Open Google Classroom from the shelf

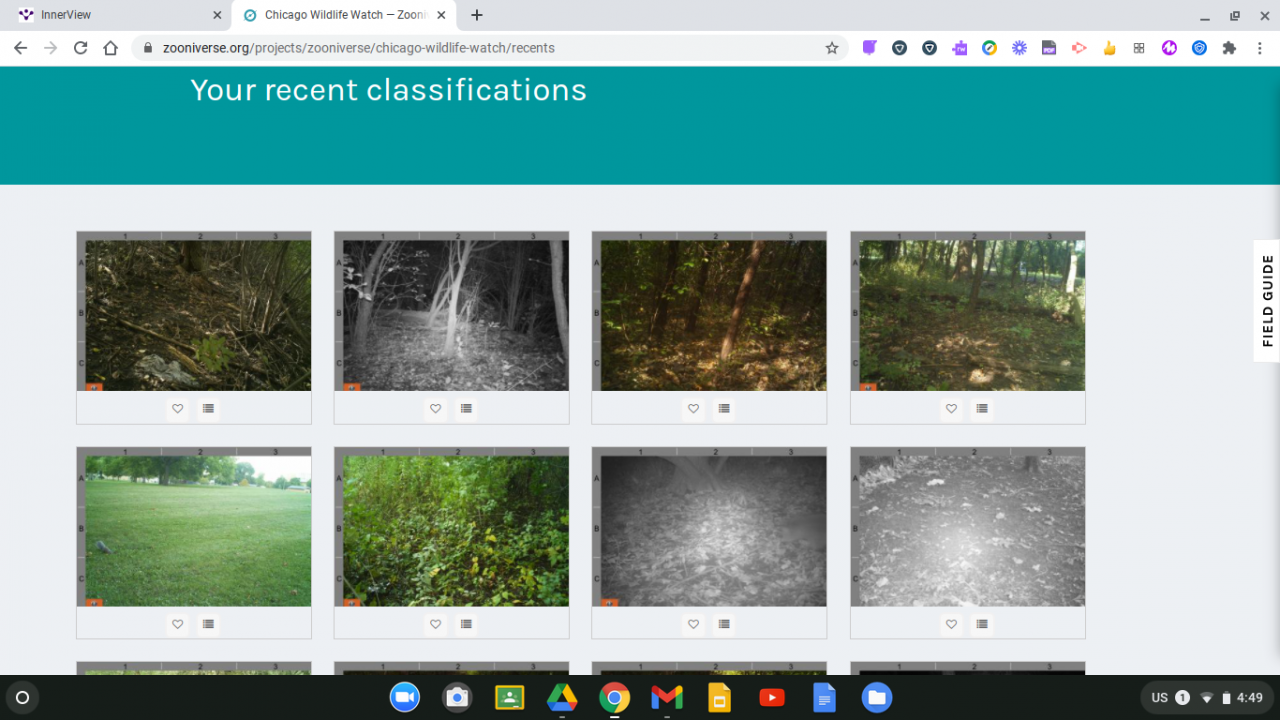[x=509, y=697]
